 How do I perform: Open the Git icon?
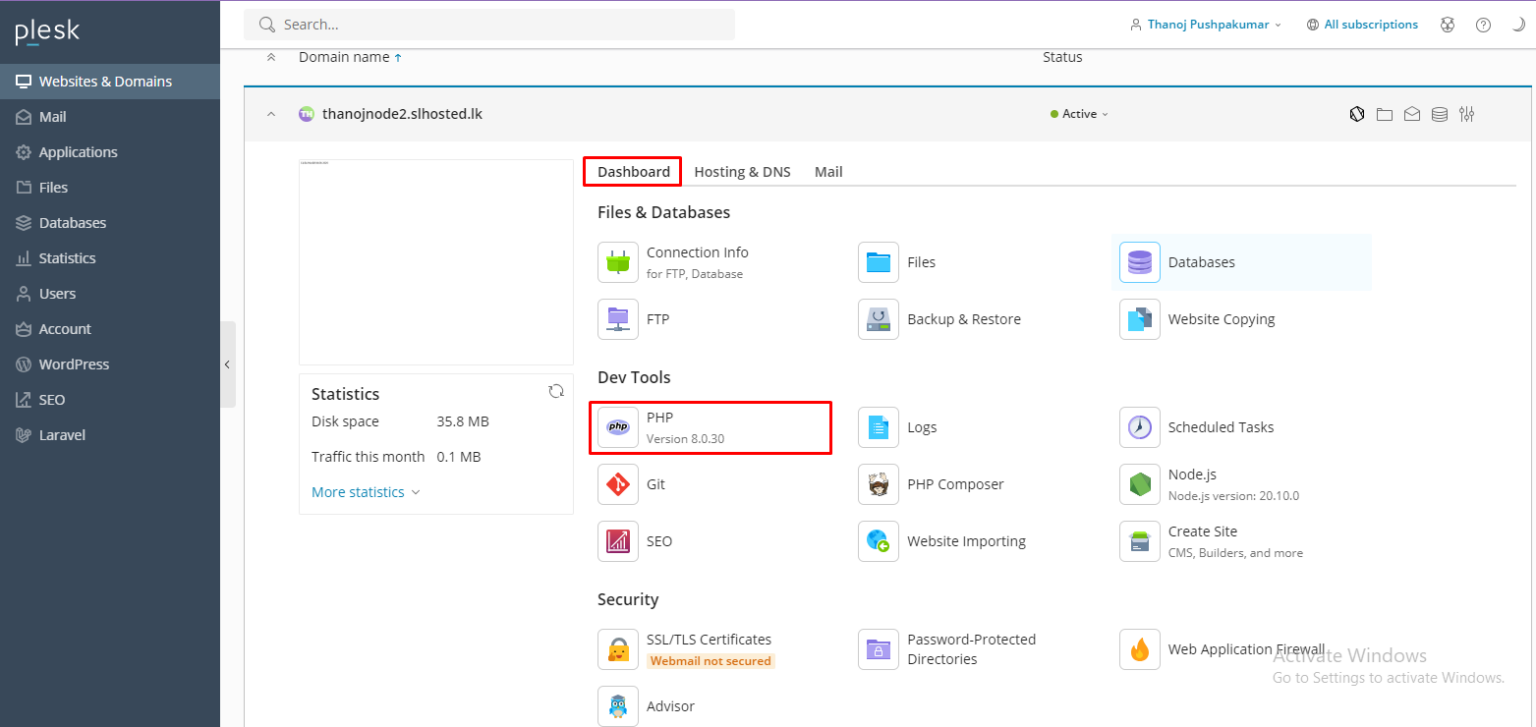point(618,485)
